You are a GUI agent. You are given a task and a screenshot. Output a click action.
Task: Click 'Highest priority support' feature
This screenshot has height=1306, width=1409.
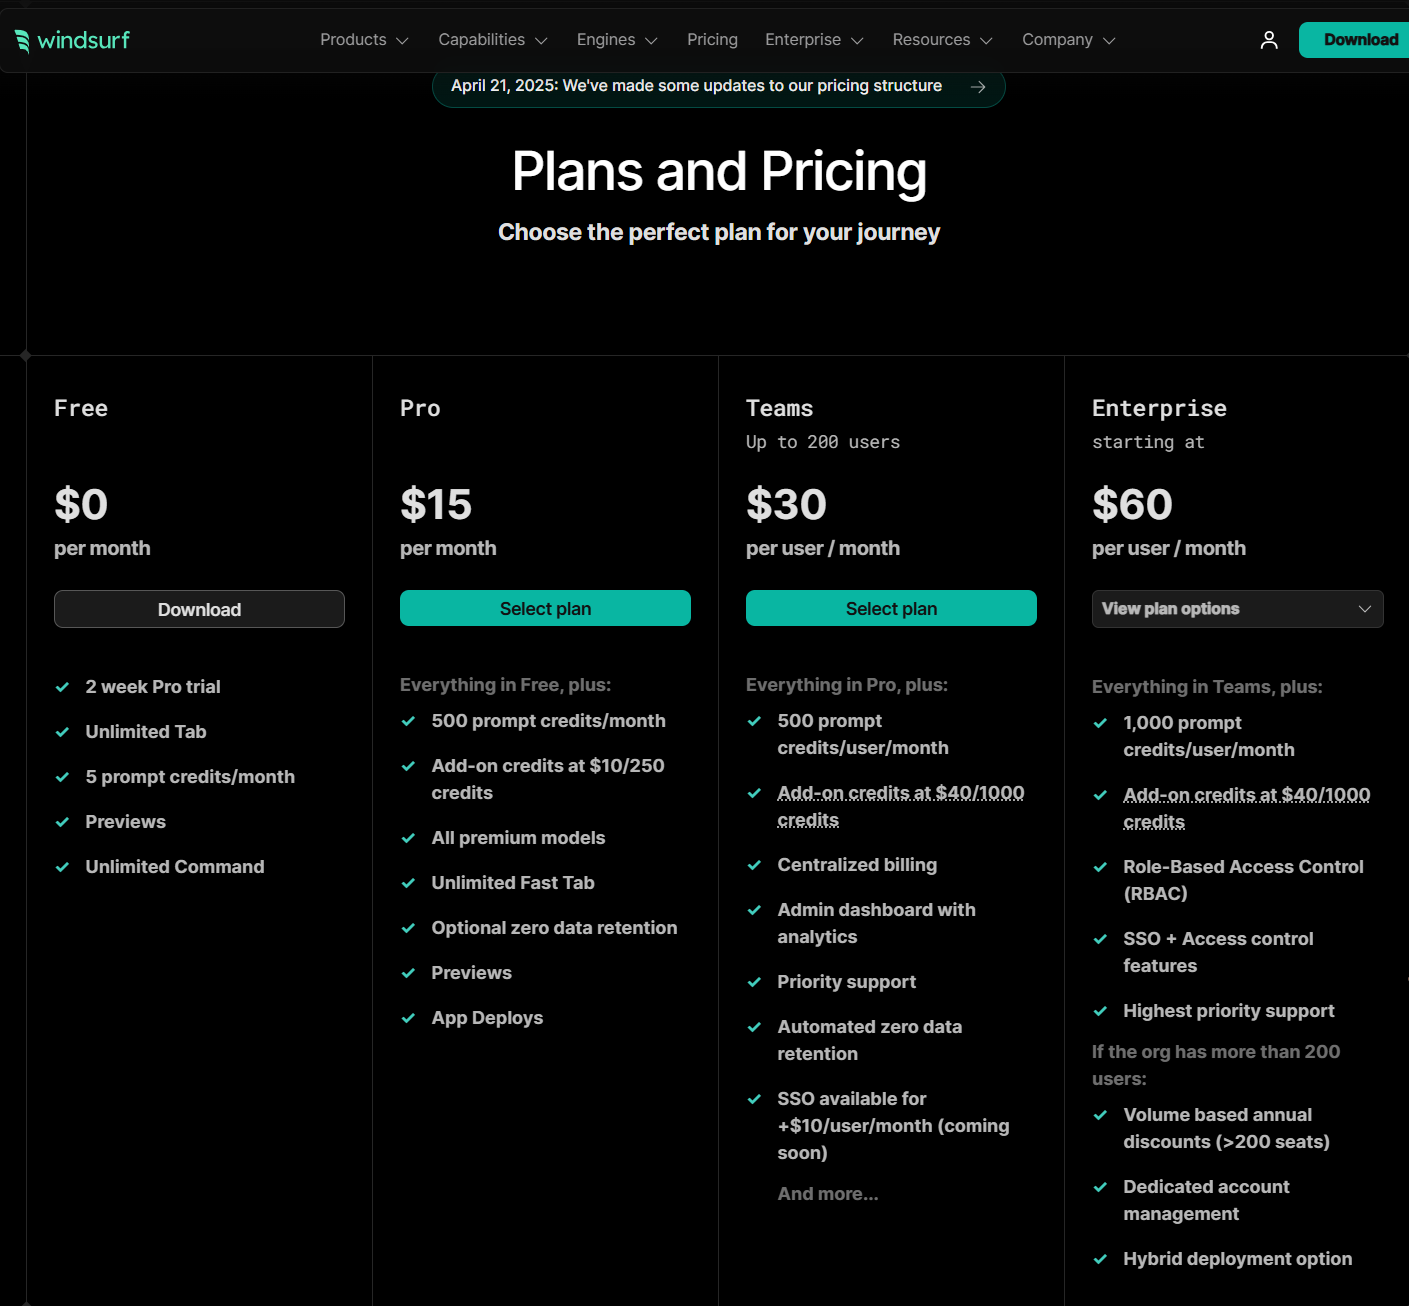(x=1229, y=1011)
